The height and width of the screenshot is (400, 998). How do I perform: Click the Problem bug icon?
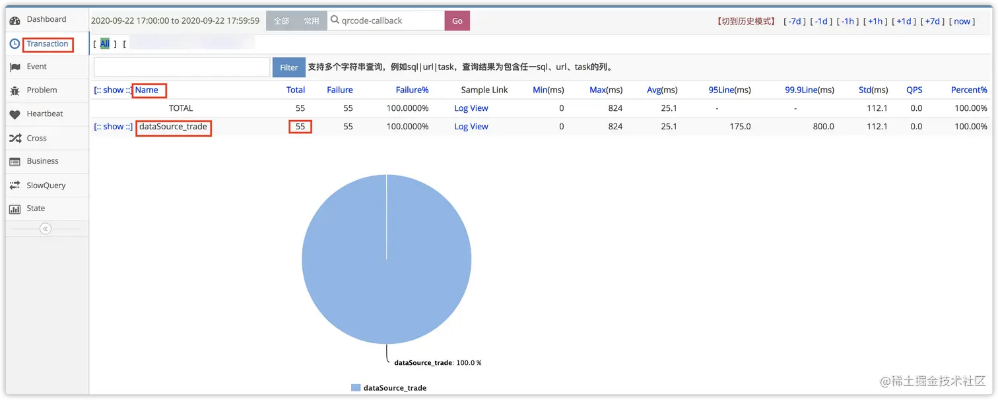(x=15, y=90)
